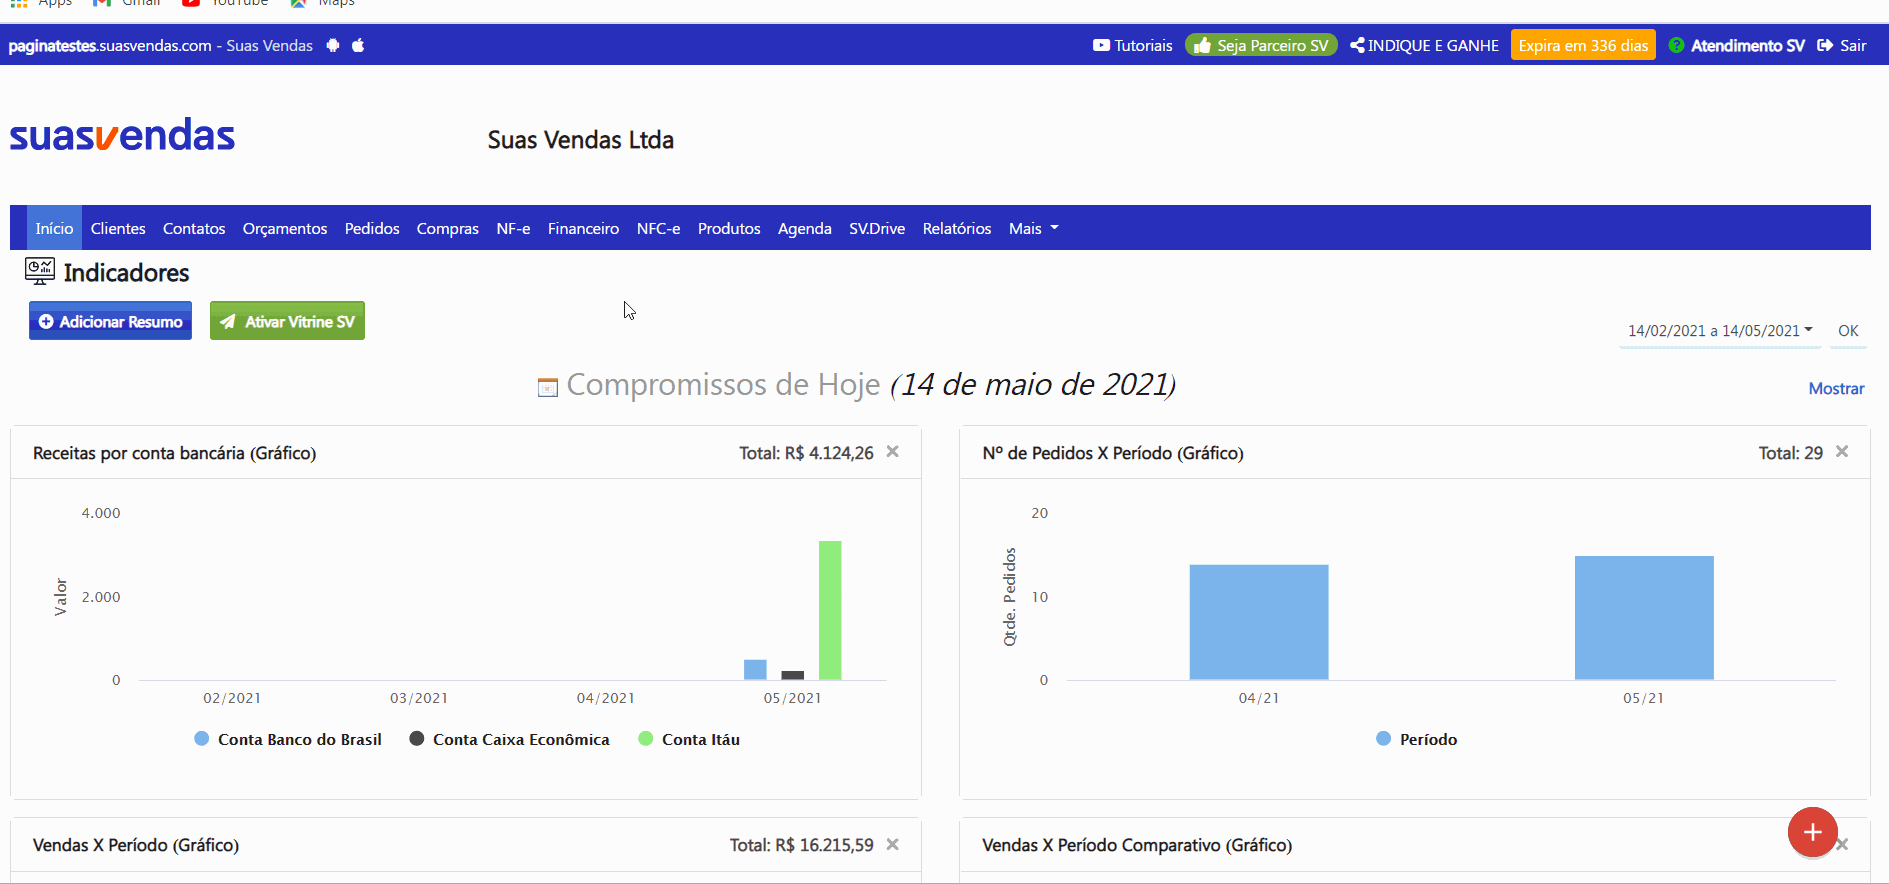Click the red plus floating action button
This screenshot has width=1889, height=884.
[1813, 832]
